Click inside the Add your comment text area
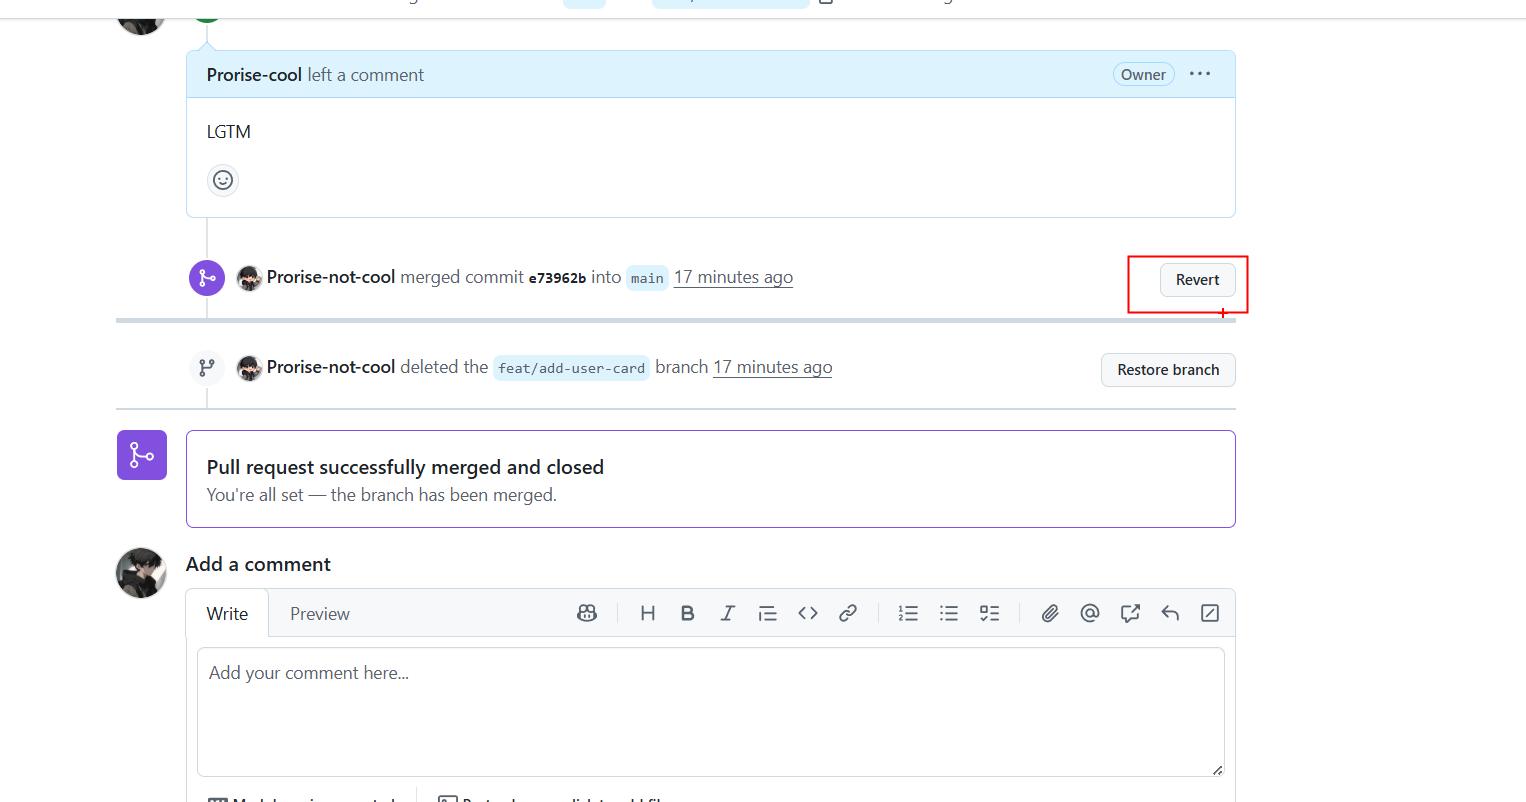This screenshot has height=802, width=1526. [710, 711]
